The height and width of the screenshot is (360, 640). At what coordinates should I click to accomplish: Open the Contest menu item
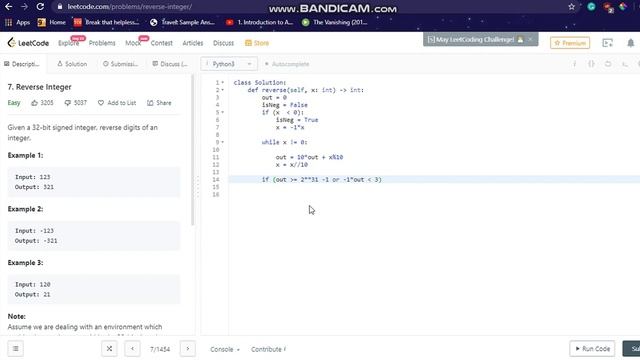(162, 43)
